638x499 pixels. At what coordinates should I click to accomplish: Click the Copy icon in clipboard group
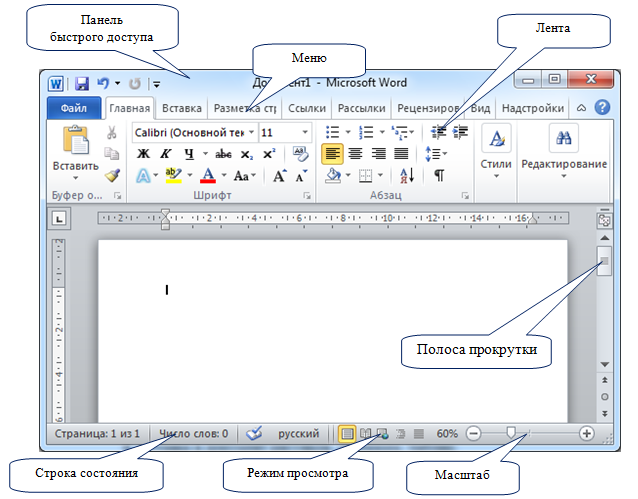[111, 153]
